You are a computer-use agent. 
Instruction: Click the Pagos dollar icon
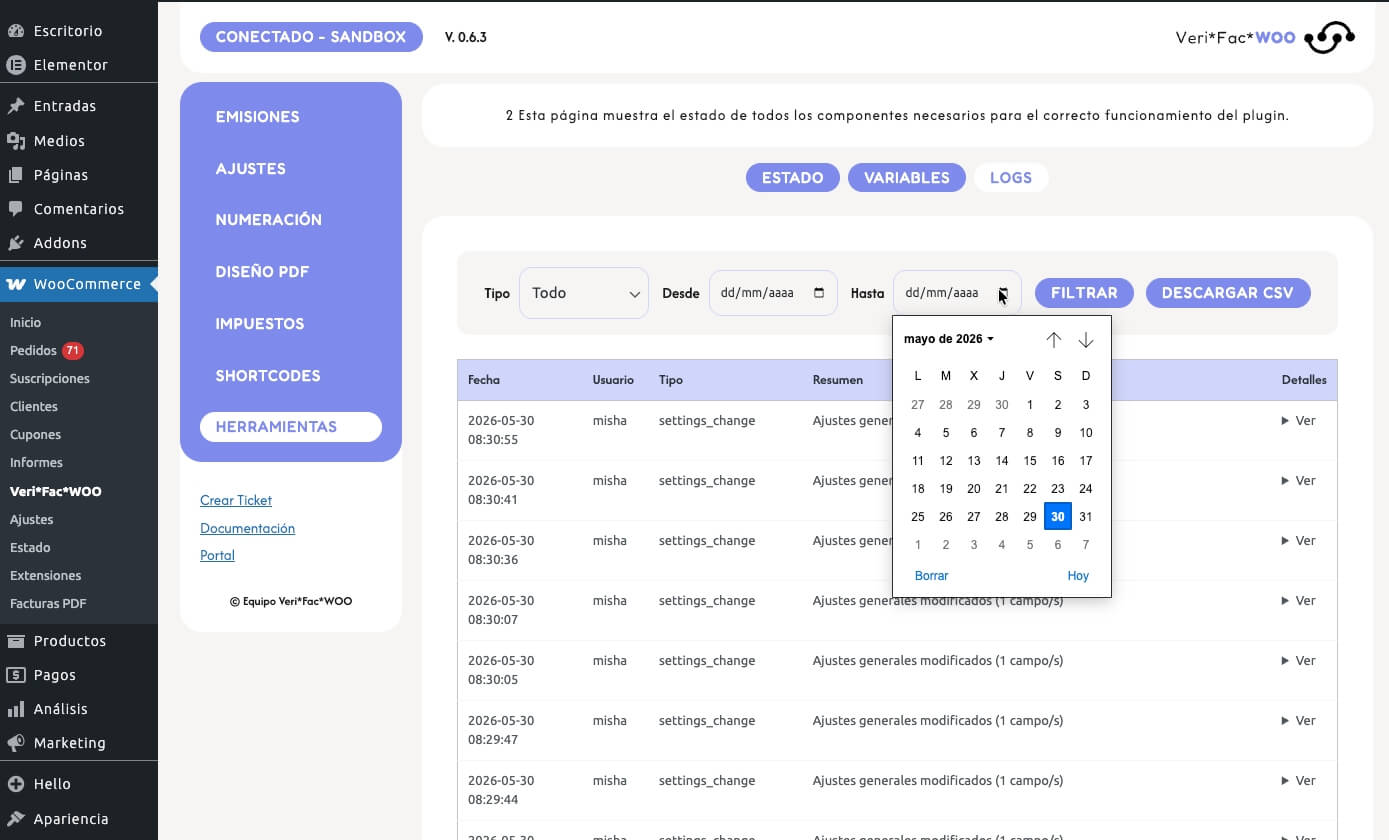[x=16, y=675]
